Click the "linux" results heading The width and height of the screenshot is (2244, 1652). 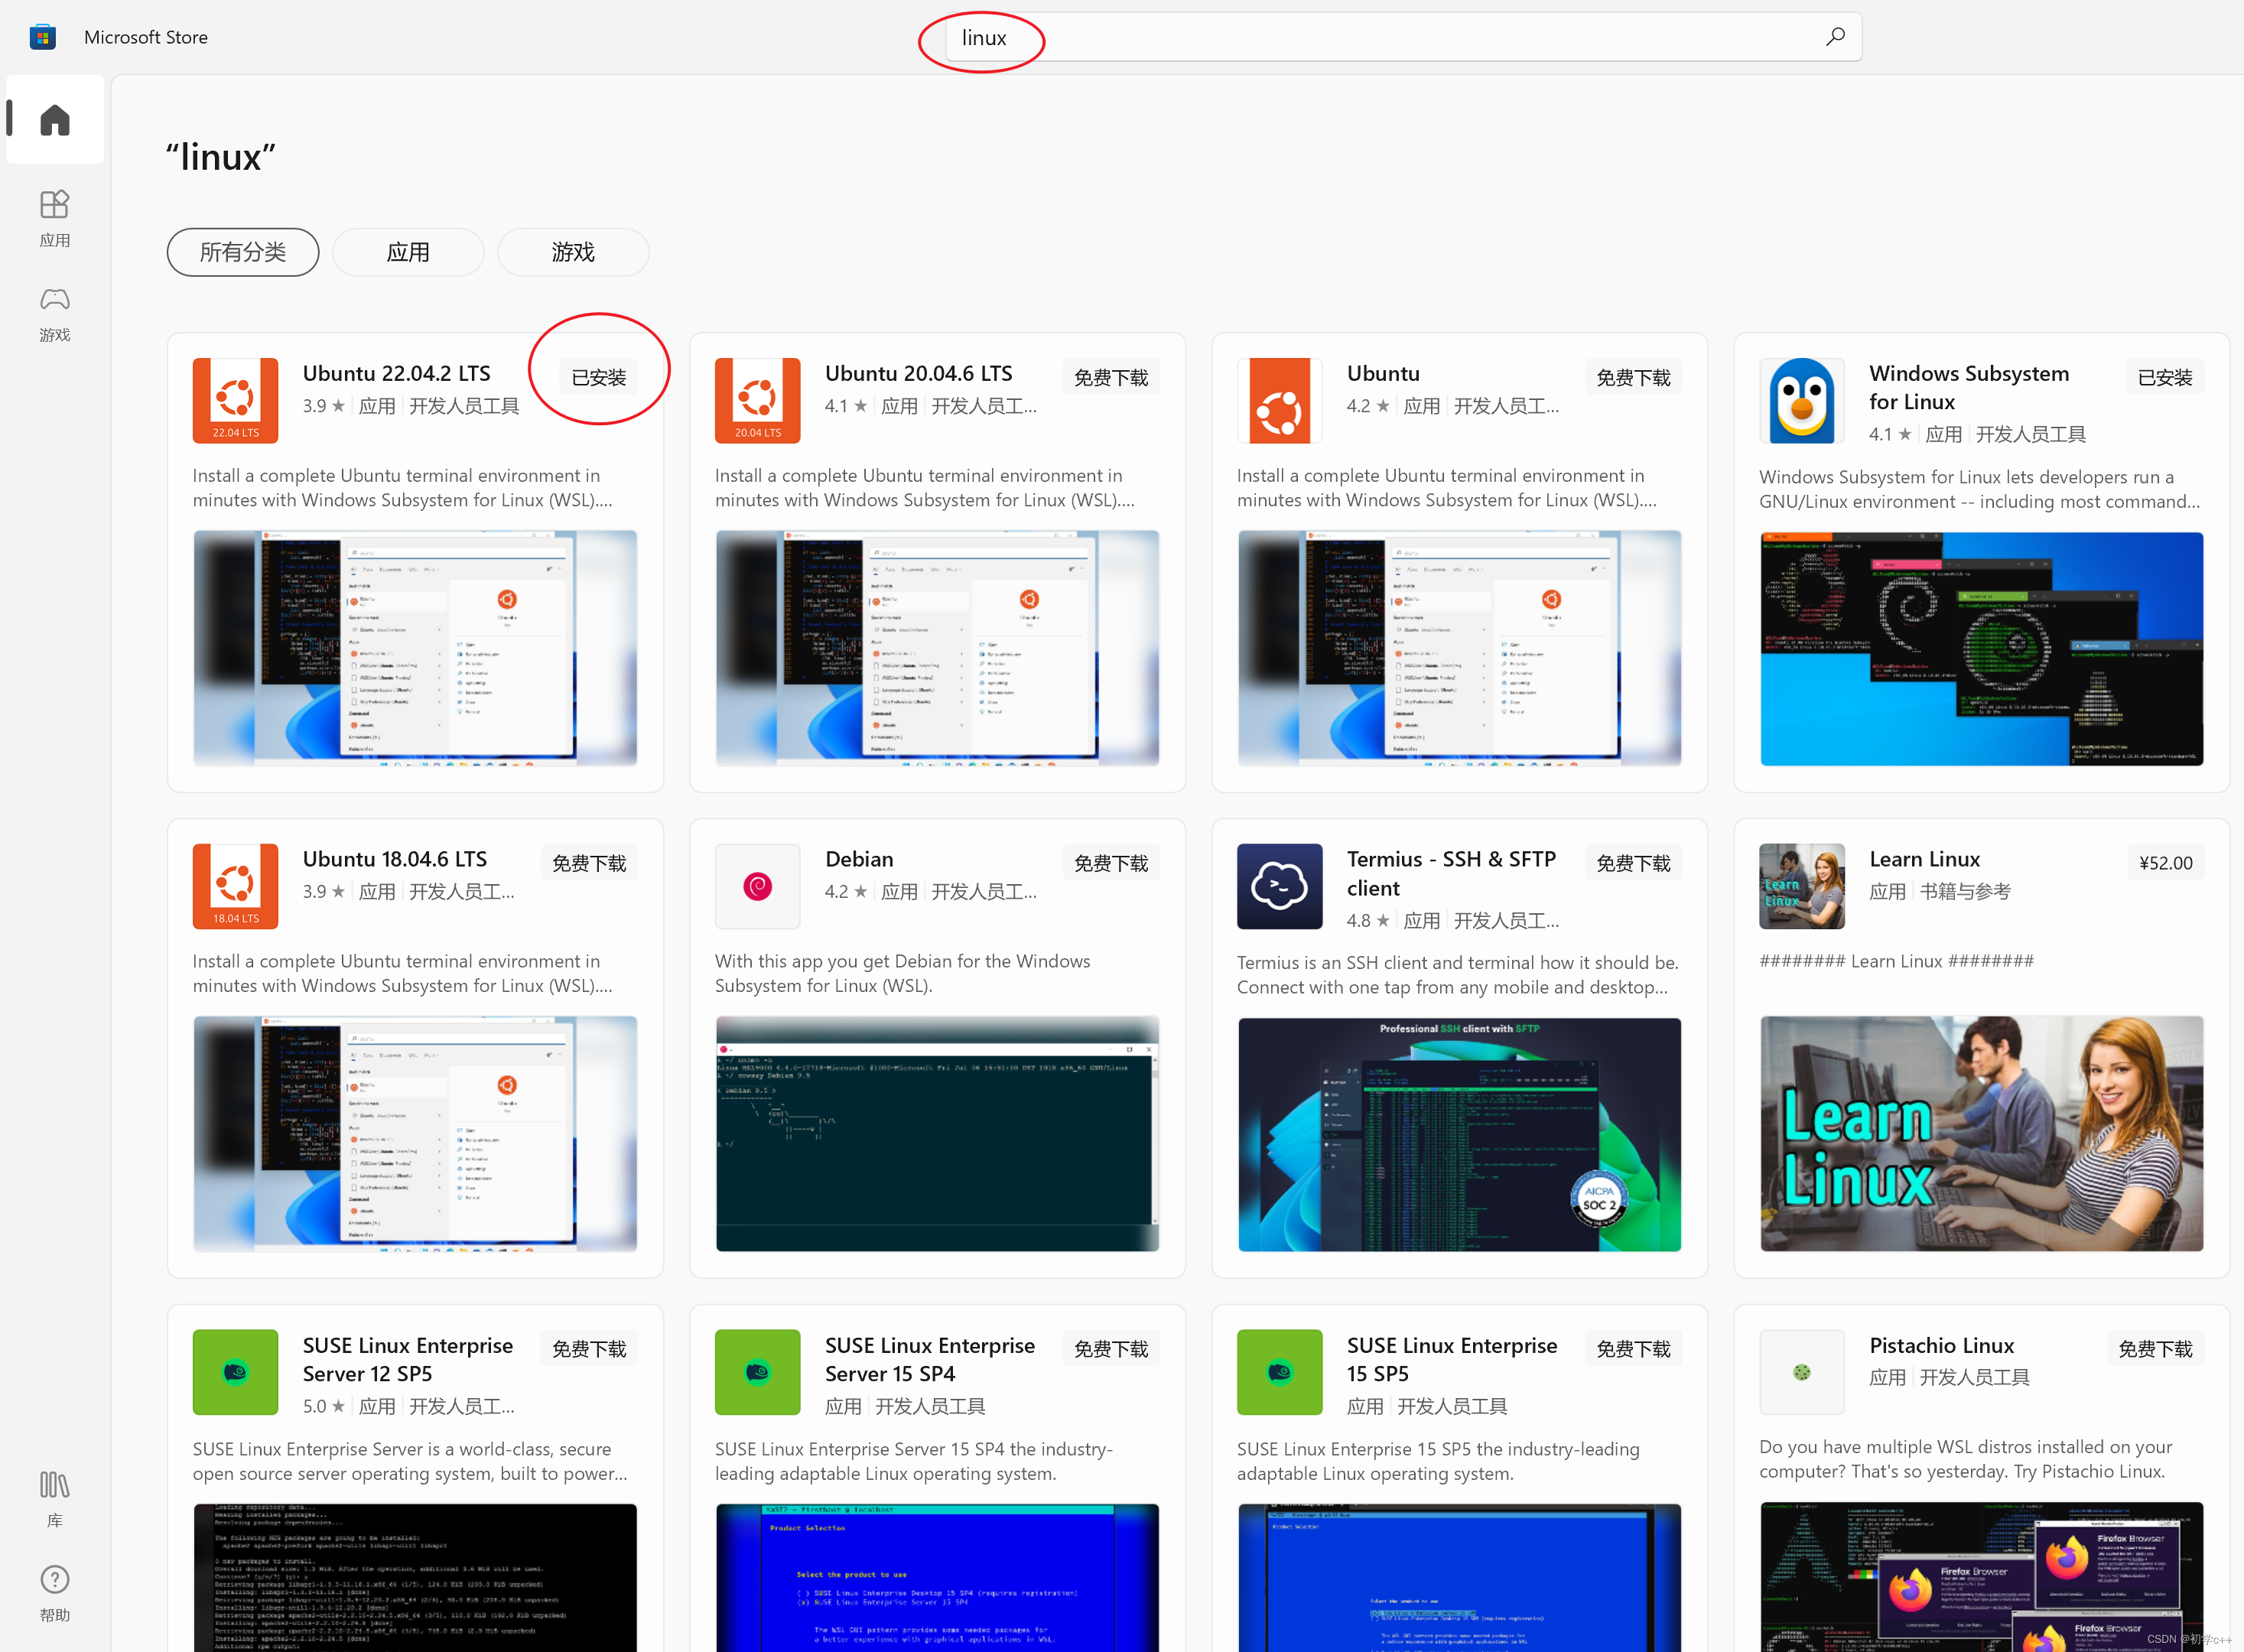(x=220, y=157)
